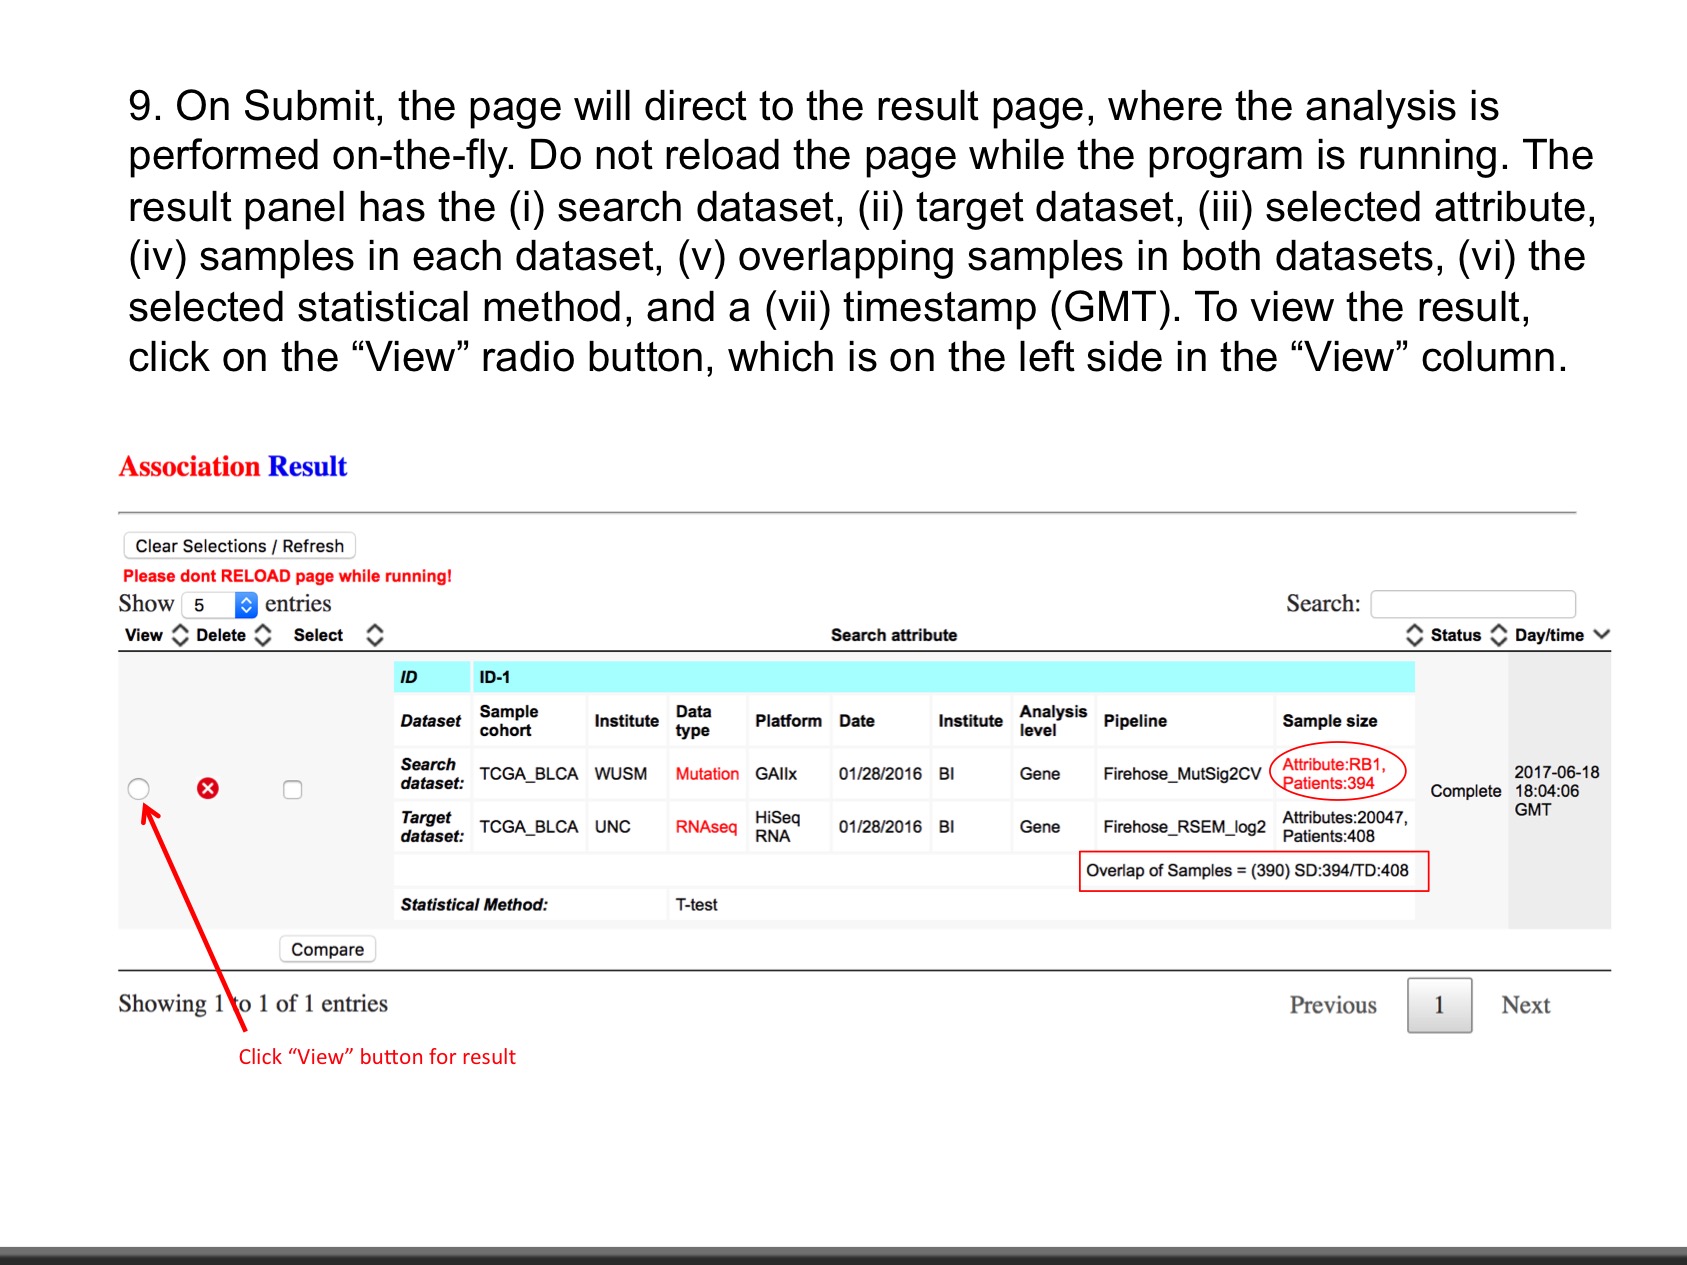Open the Show entries dropdown
The height and width of the screenshot is (1265, 1687).
[220, 605]
